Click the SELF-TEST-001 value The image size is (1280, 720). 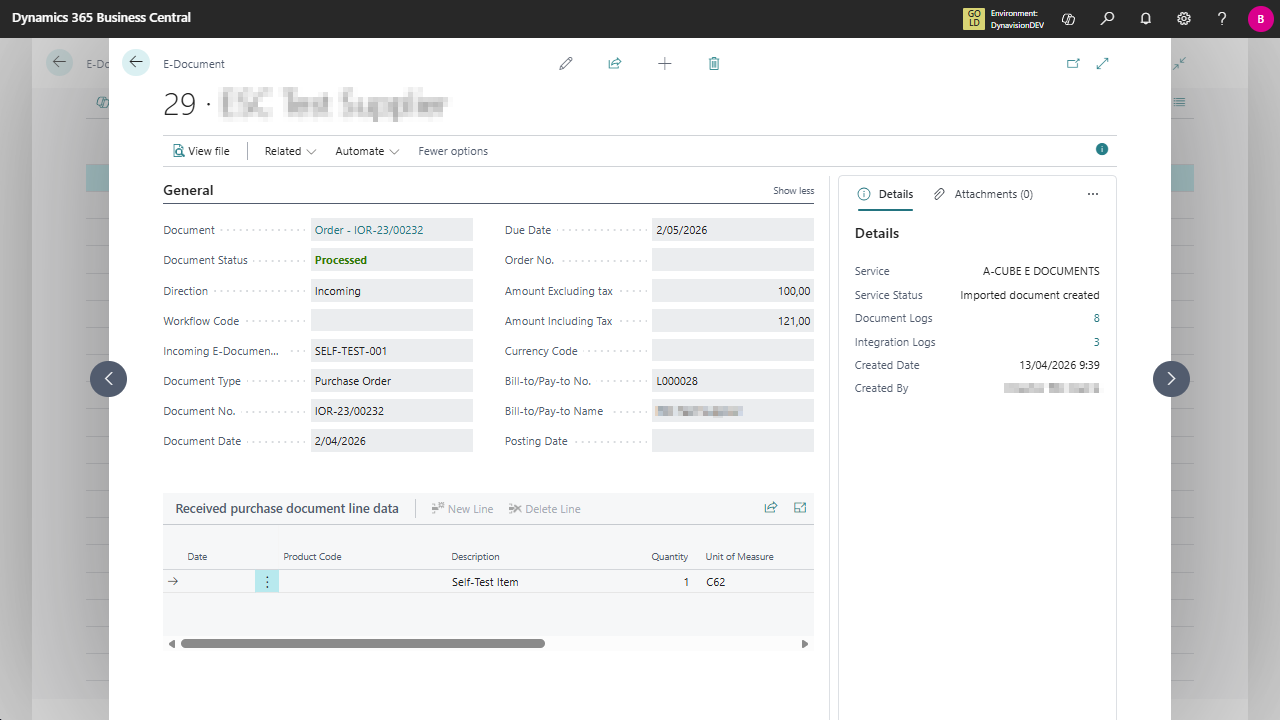point(351,351)
